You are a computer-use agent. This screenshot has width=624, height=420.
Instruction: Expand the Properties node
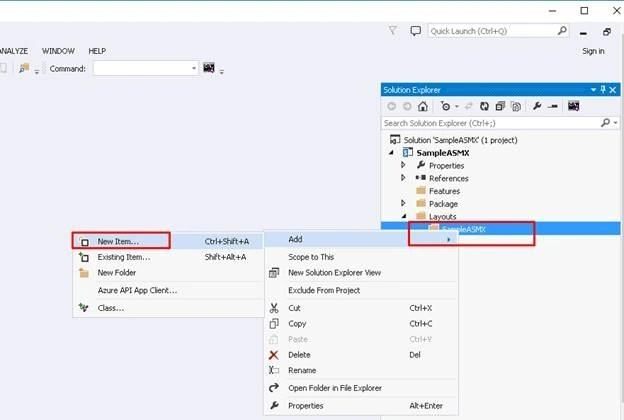coord(403,164)
